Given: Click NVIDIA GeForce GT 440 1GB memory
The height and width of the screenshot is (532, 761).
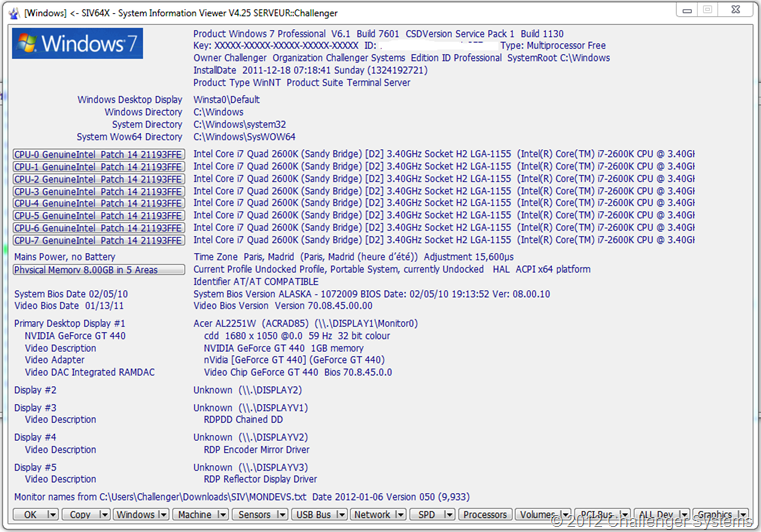Looking at the screenshot, I should click(283, 348).
